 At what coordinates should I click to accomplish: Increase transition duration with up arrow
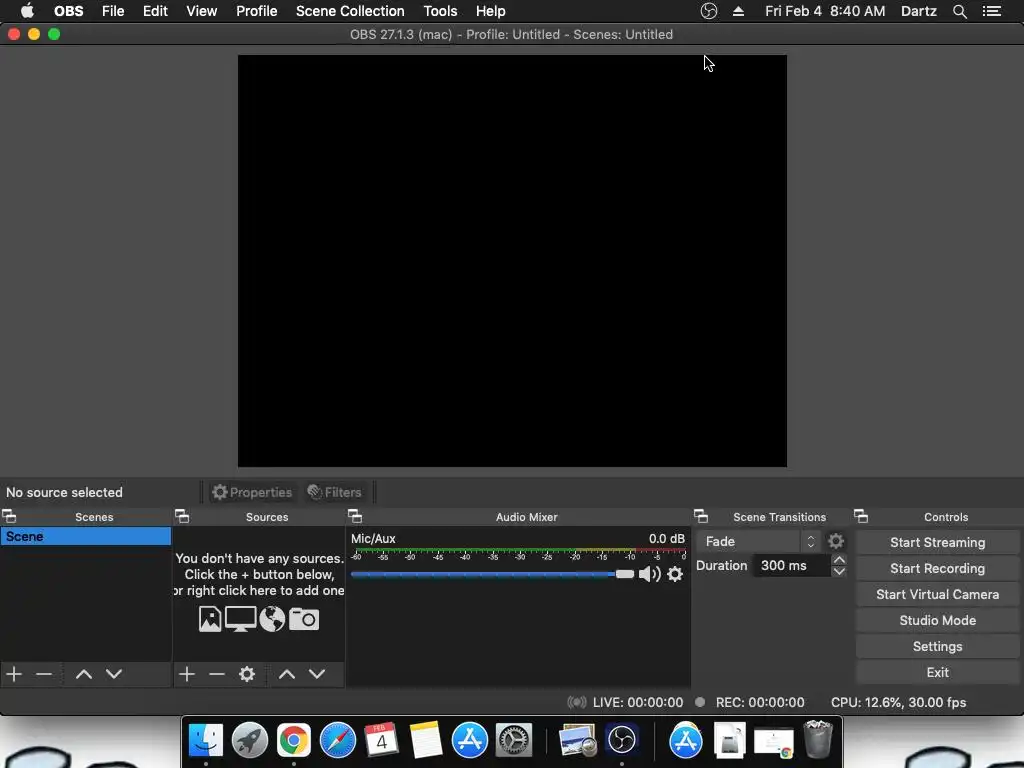(839, 560)
